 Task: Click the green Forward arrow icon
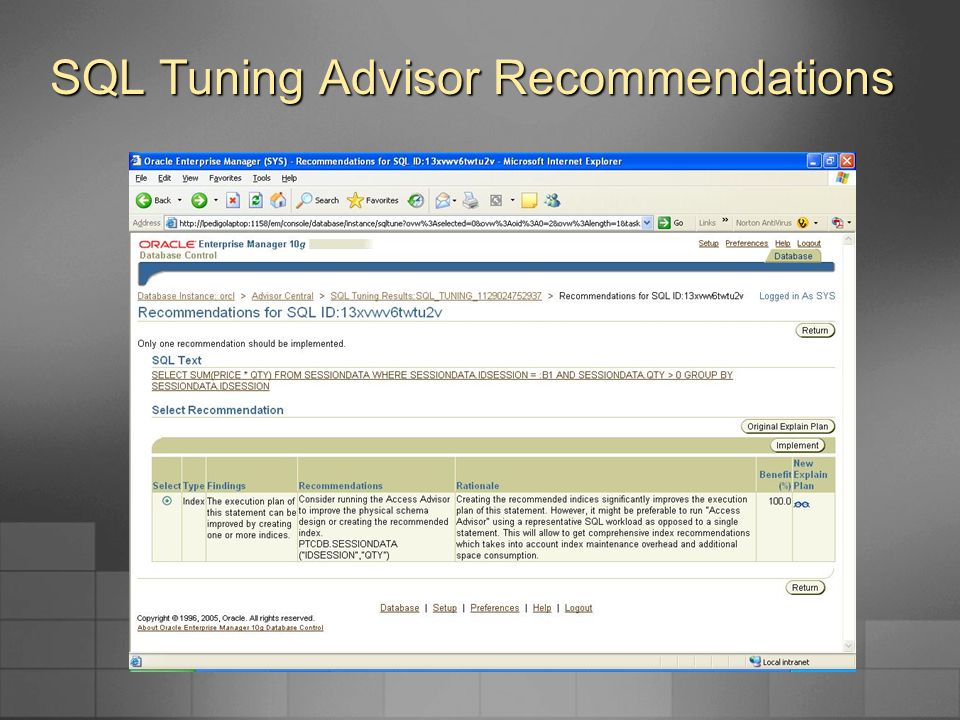[199, 200]
